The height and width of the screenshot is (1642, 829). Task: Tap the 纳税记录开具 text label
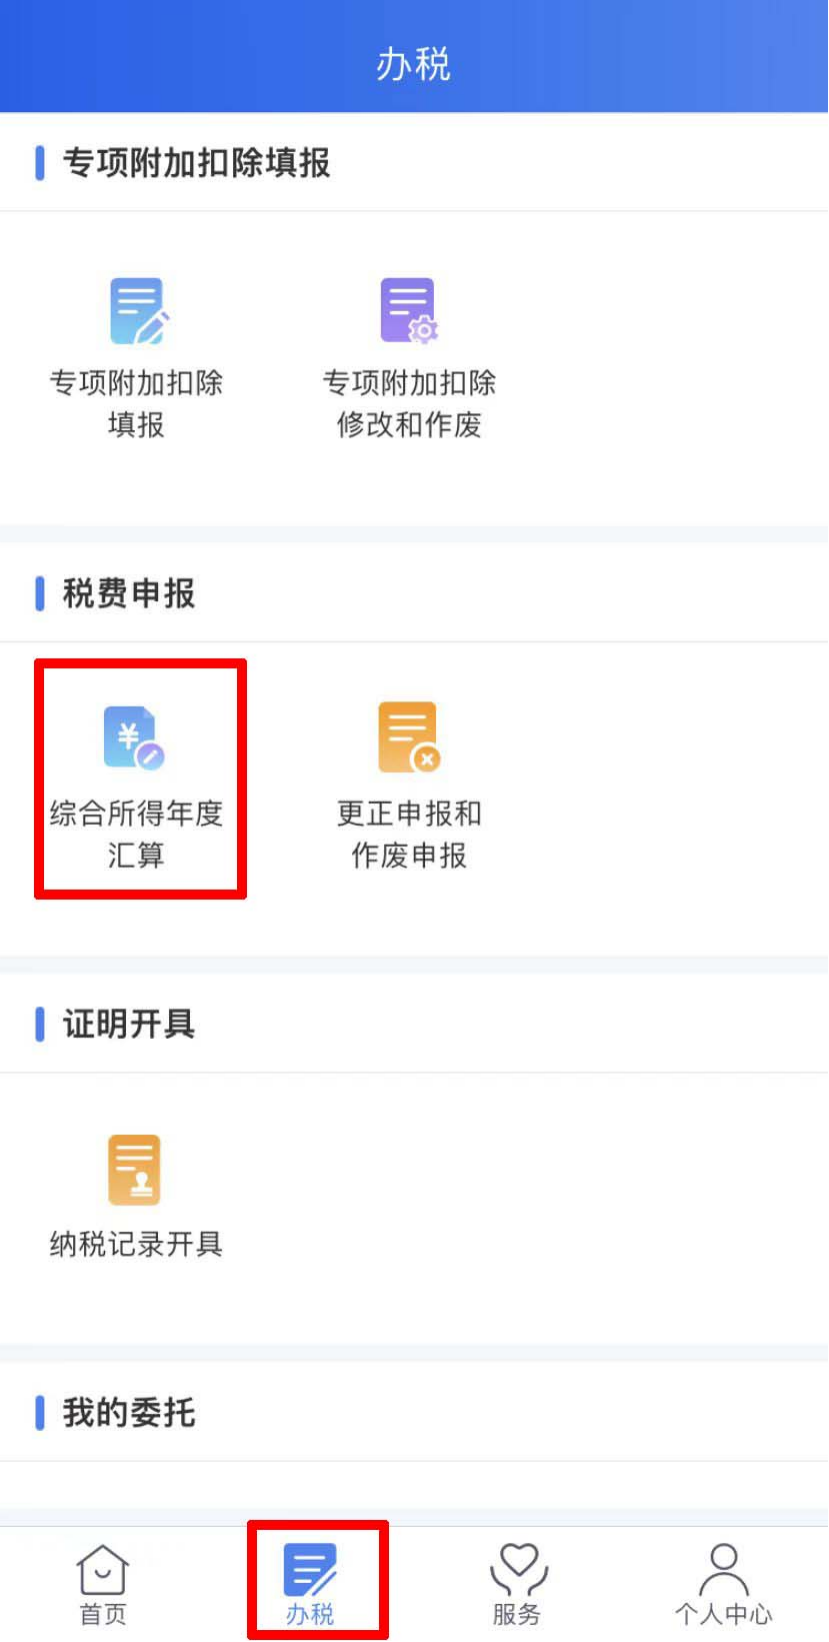tap(137, 1244)
